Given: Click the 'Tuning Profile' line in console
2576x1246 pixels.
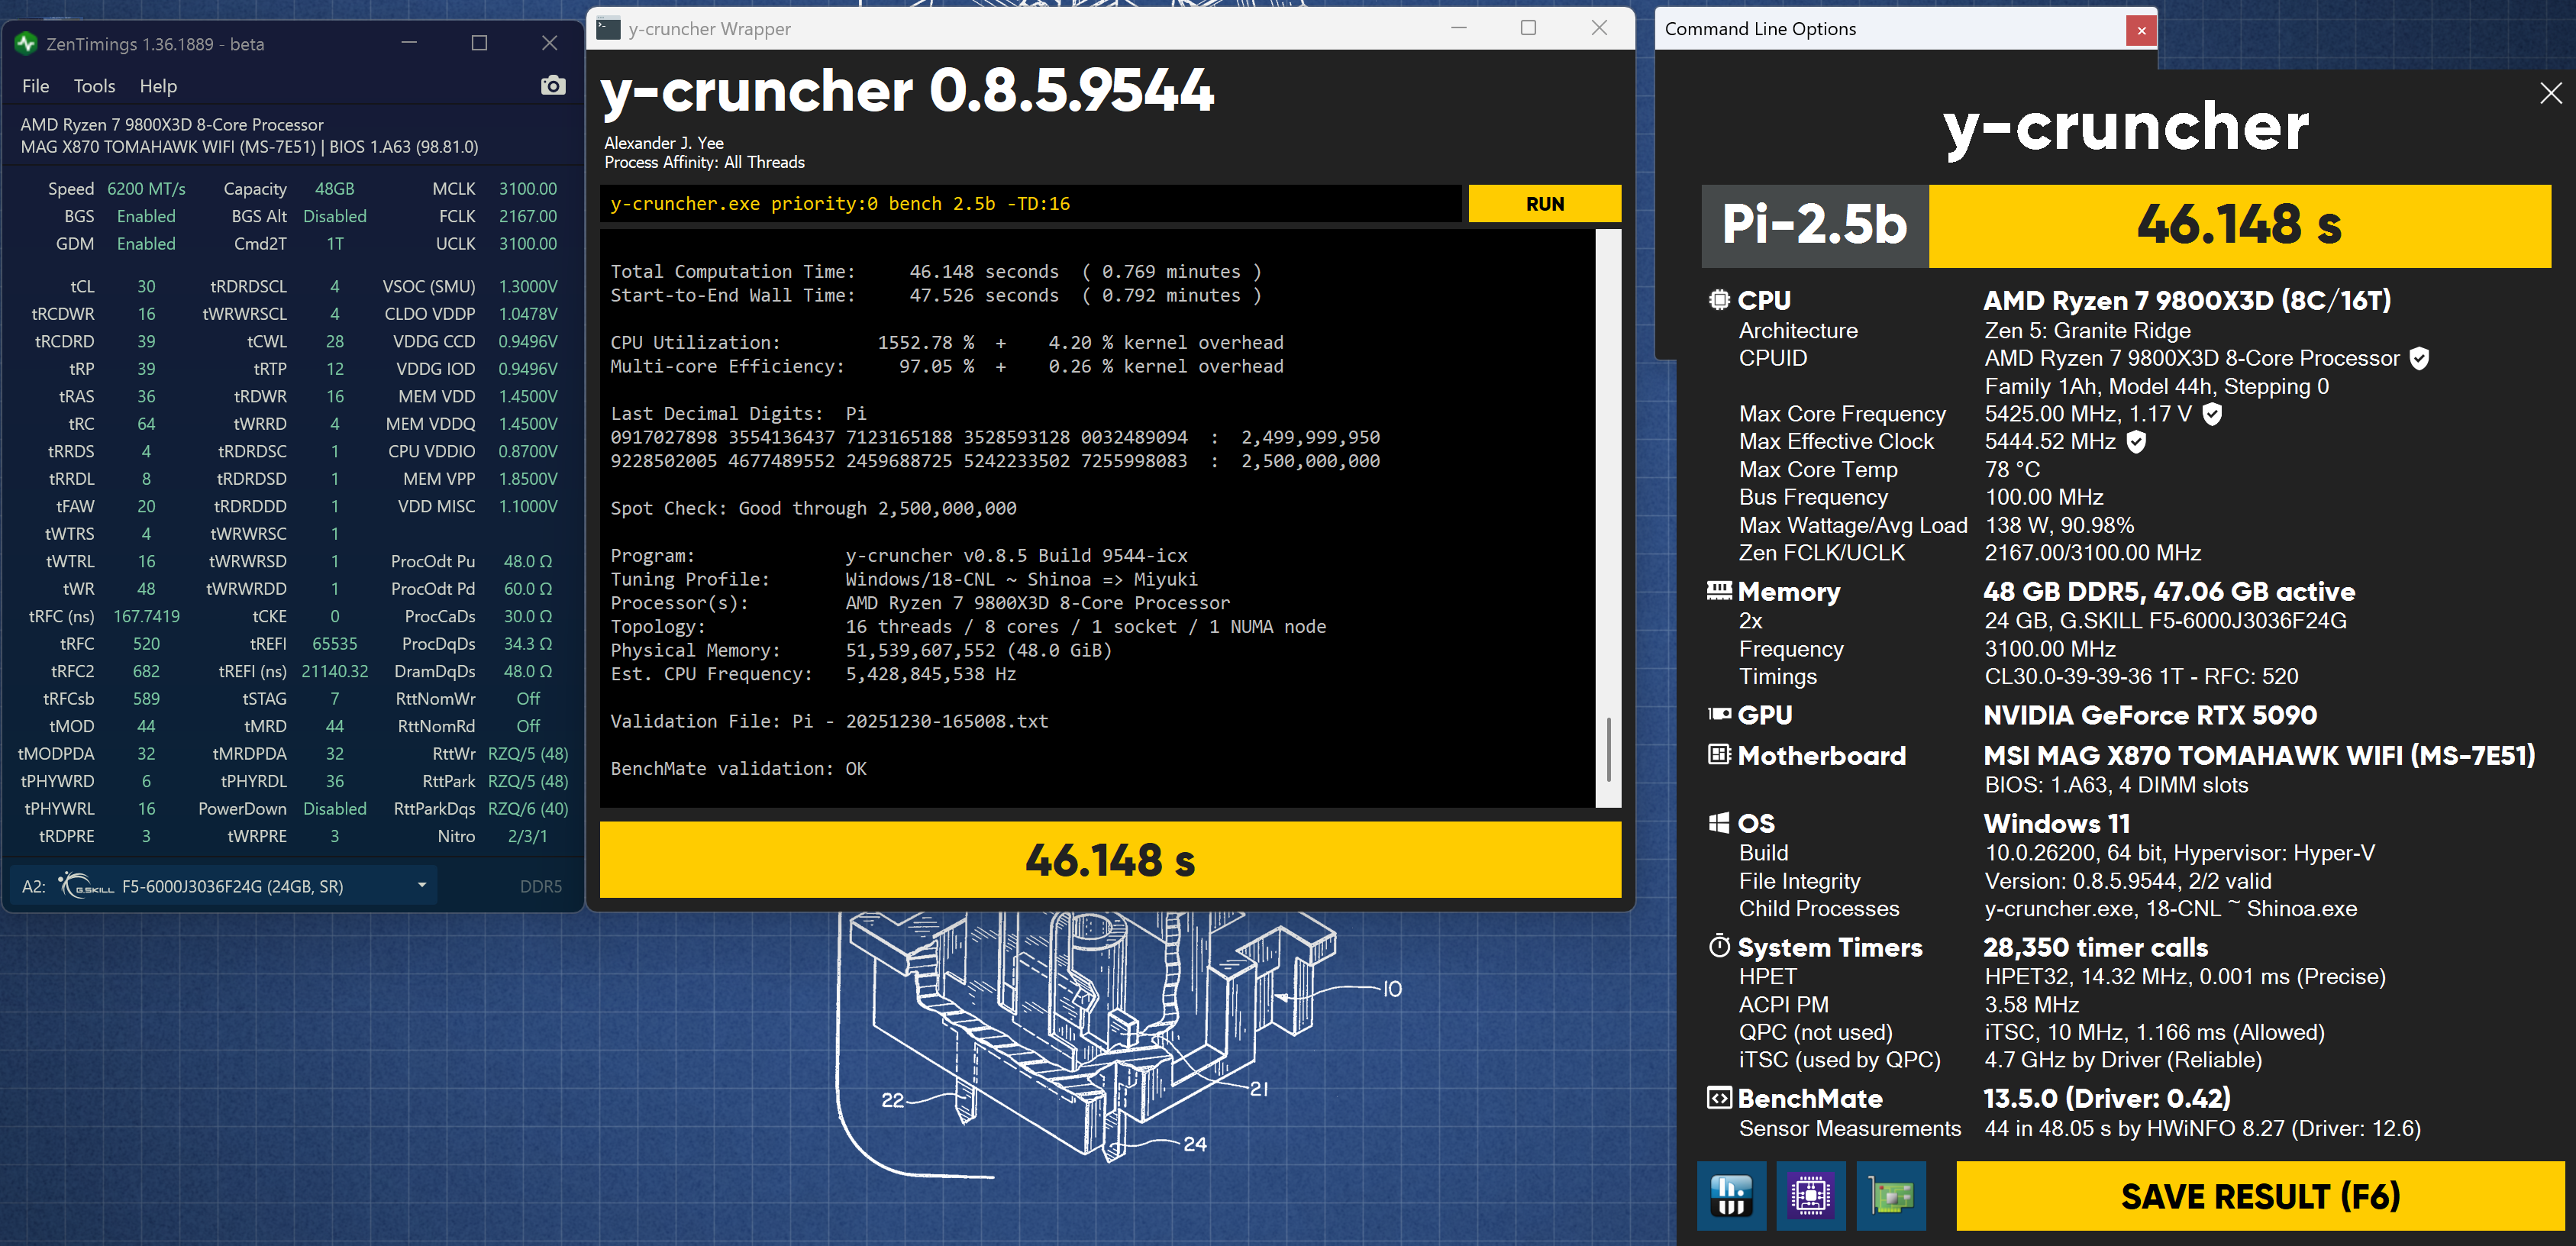Looking at the screenshot, I should point(904,579).
